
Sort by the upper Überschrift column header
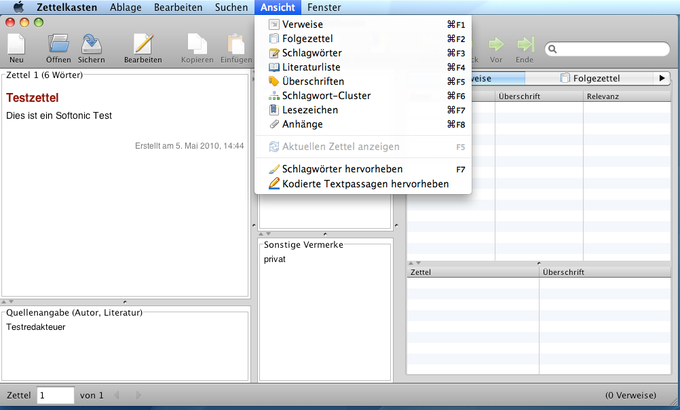(539, 96)
